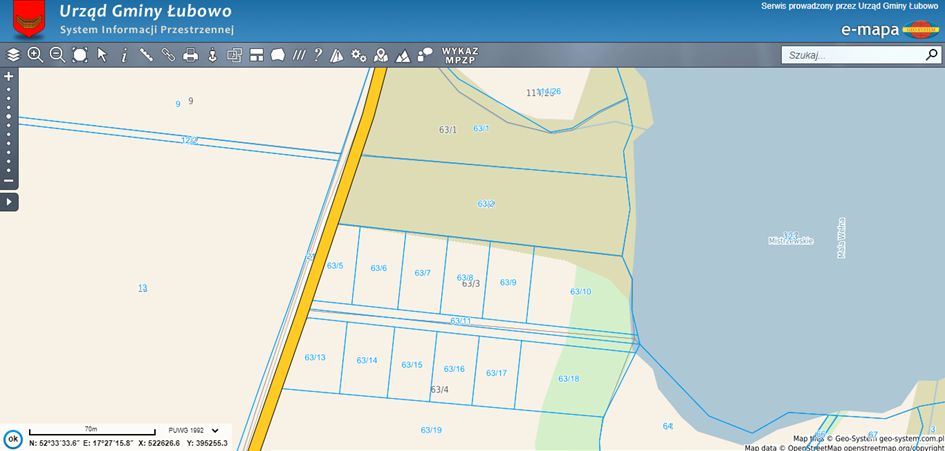This screenshot has width=945, height=451.
Task: Select parcel label 63/10
Action: (x=580, y=291)
